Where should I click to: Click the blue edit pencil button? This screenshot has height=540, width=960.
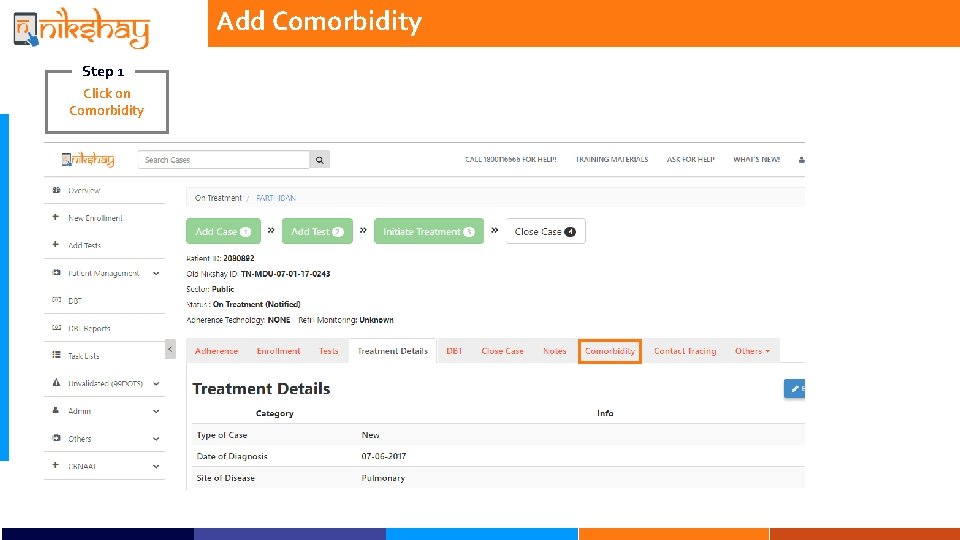point(795,389)
